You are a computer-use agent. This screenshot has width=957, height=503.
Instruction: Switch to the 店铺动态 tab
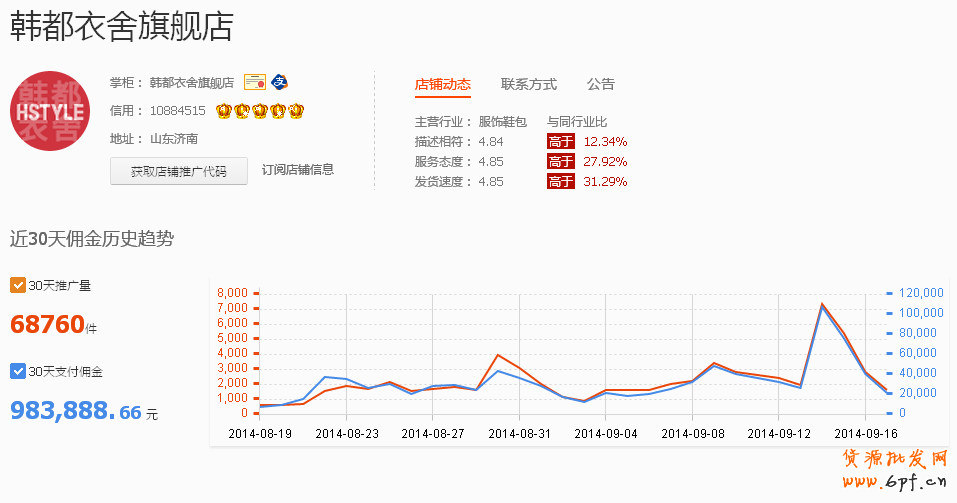pyautogui.click(x=442, y=85)
